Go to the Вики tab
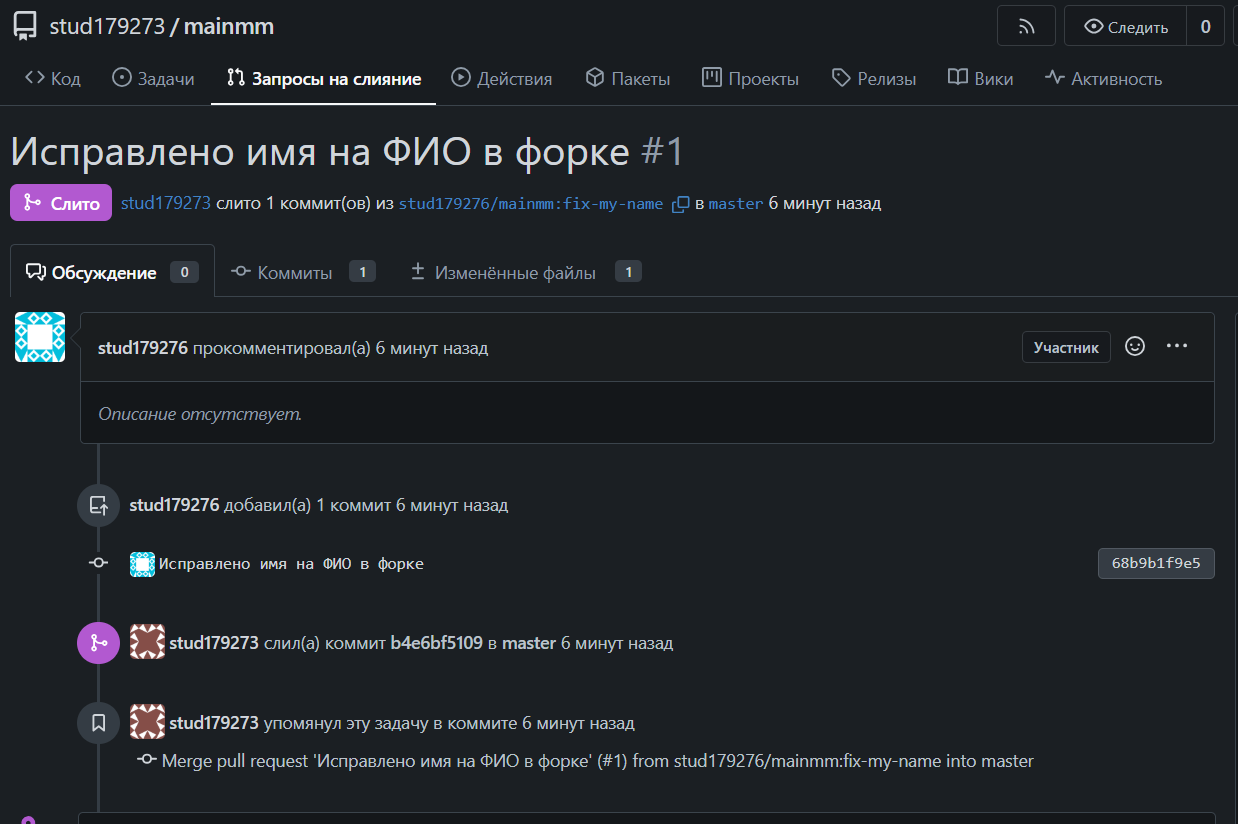Viewport: 1238px width, 824px height. pyautogui.click(x=980, y=79)
